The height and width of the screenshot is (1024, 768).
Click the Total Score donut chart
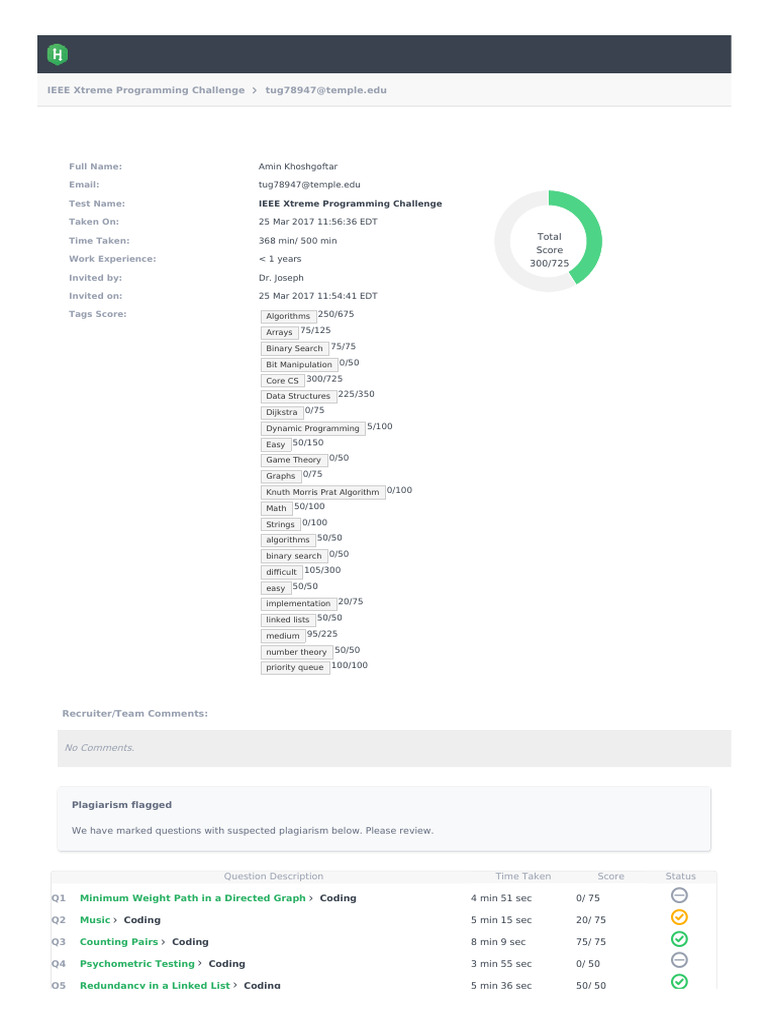click(549, 242)
